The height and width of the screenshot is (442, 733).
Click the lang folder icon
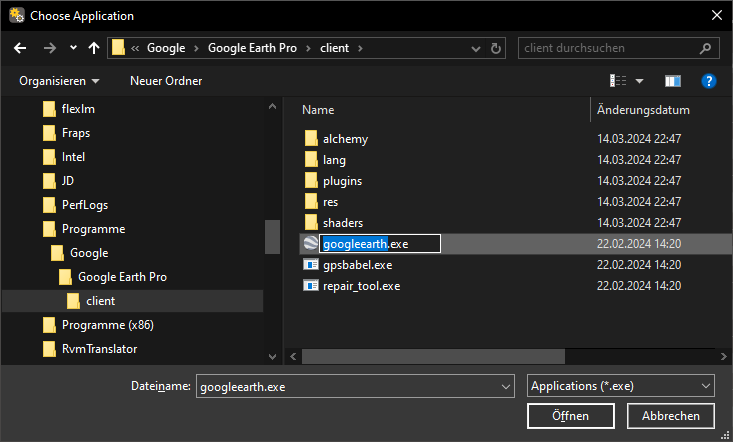tap(311, 160)
